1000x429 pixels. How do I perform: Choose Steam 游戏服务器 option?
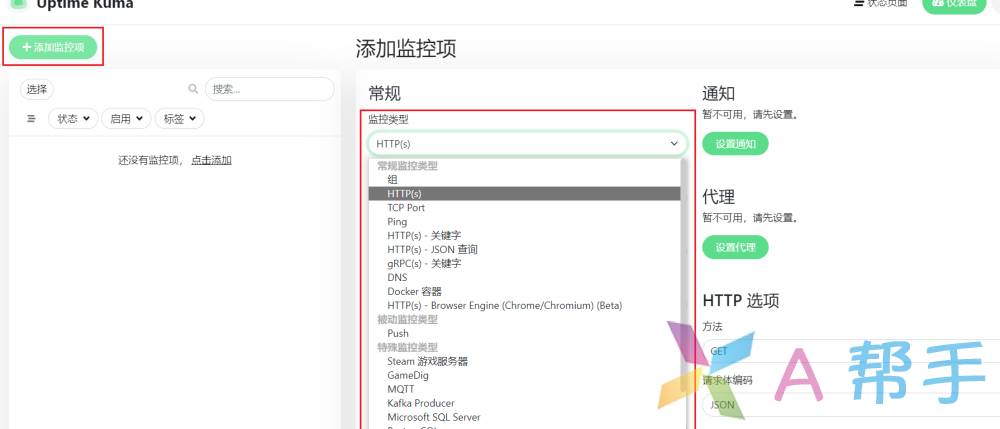pyautogui.click(x=524, y=361)
